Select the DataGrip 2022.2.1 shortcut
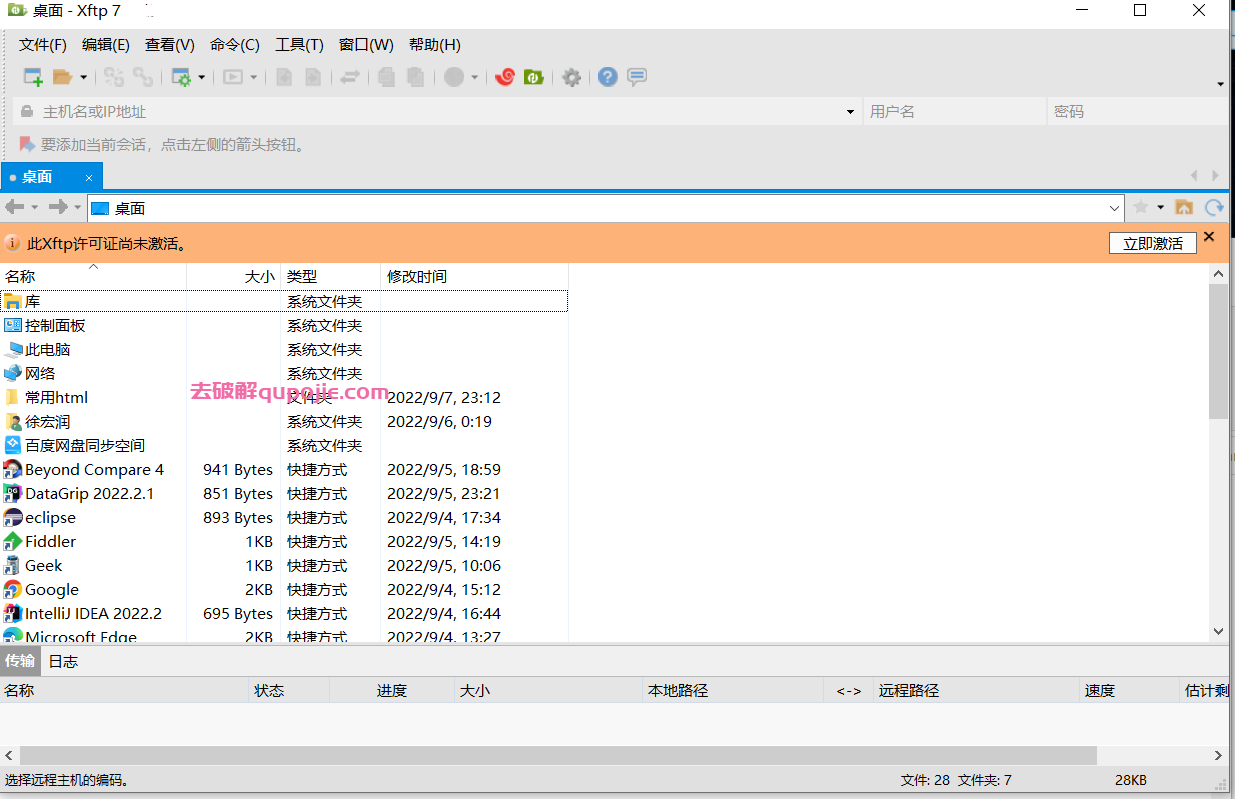The height and width of the screenshot is (799, 1235). click(x=284, y=494)
